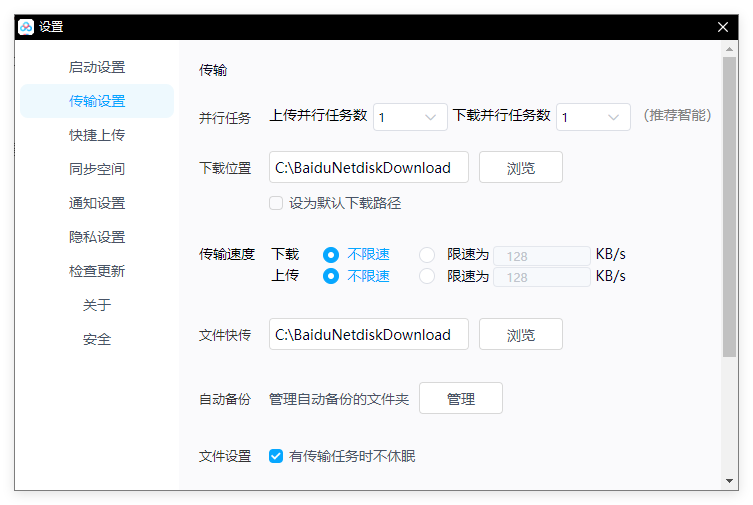Switch to 通知设置 page

coord(97,203)
